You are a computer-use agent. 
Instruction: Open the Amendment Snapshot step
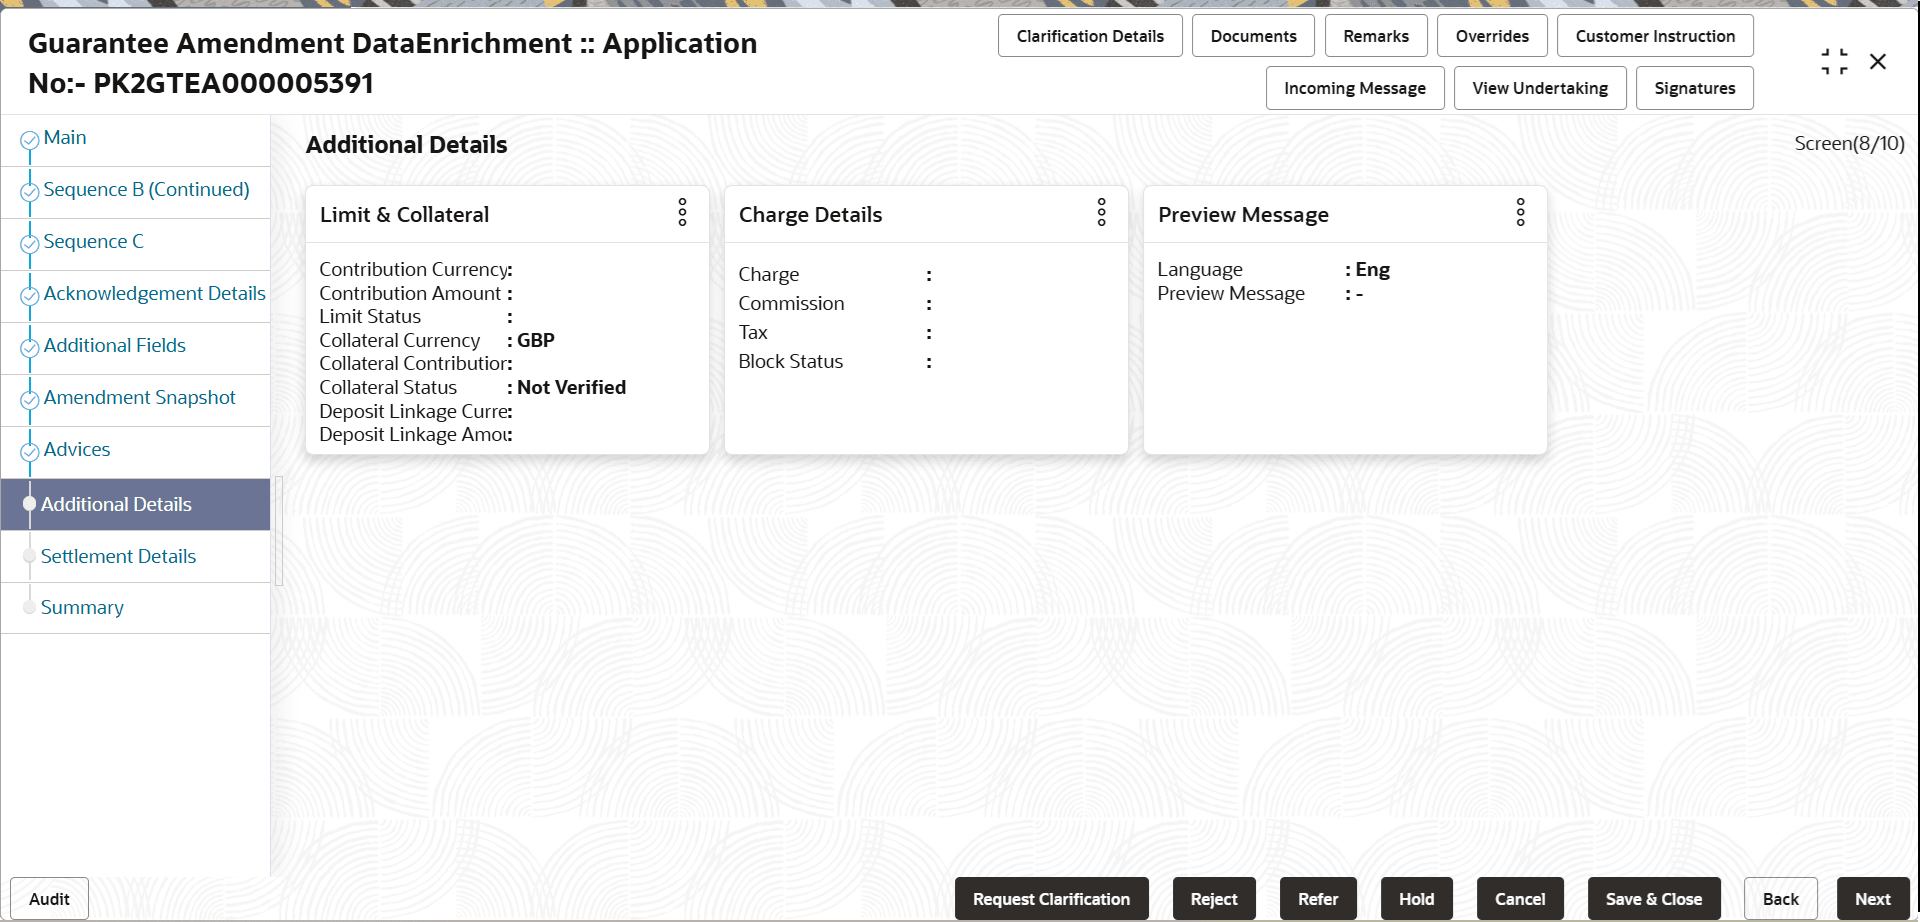(139, 398)
